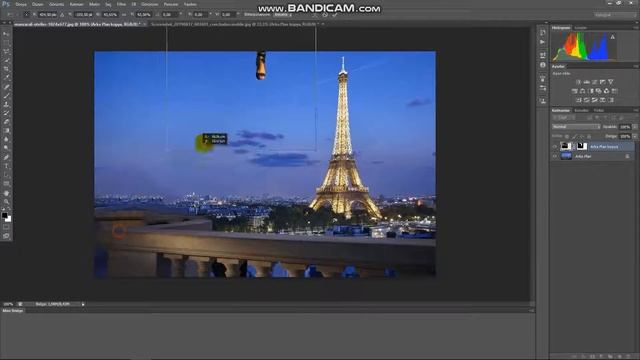Select the Hand tool

6,193
